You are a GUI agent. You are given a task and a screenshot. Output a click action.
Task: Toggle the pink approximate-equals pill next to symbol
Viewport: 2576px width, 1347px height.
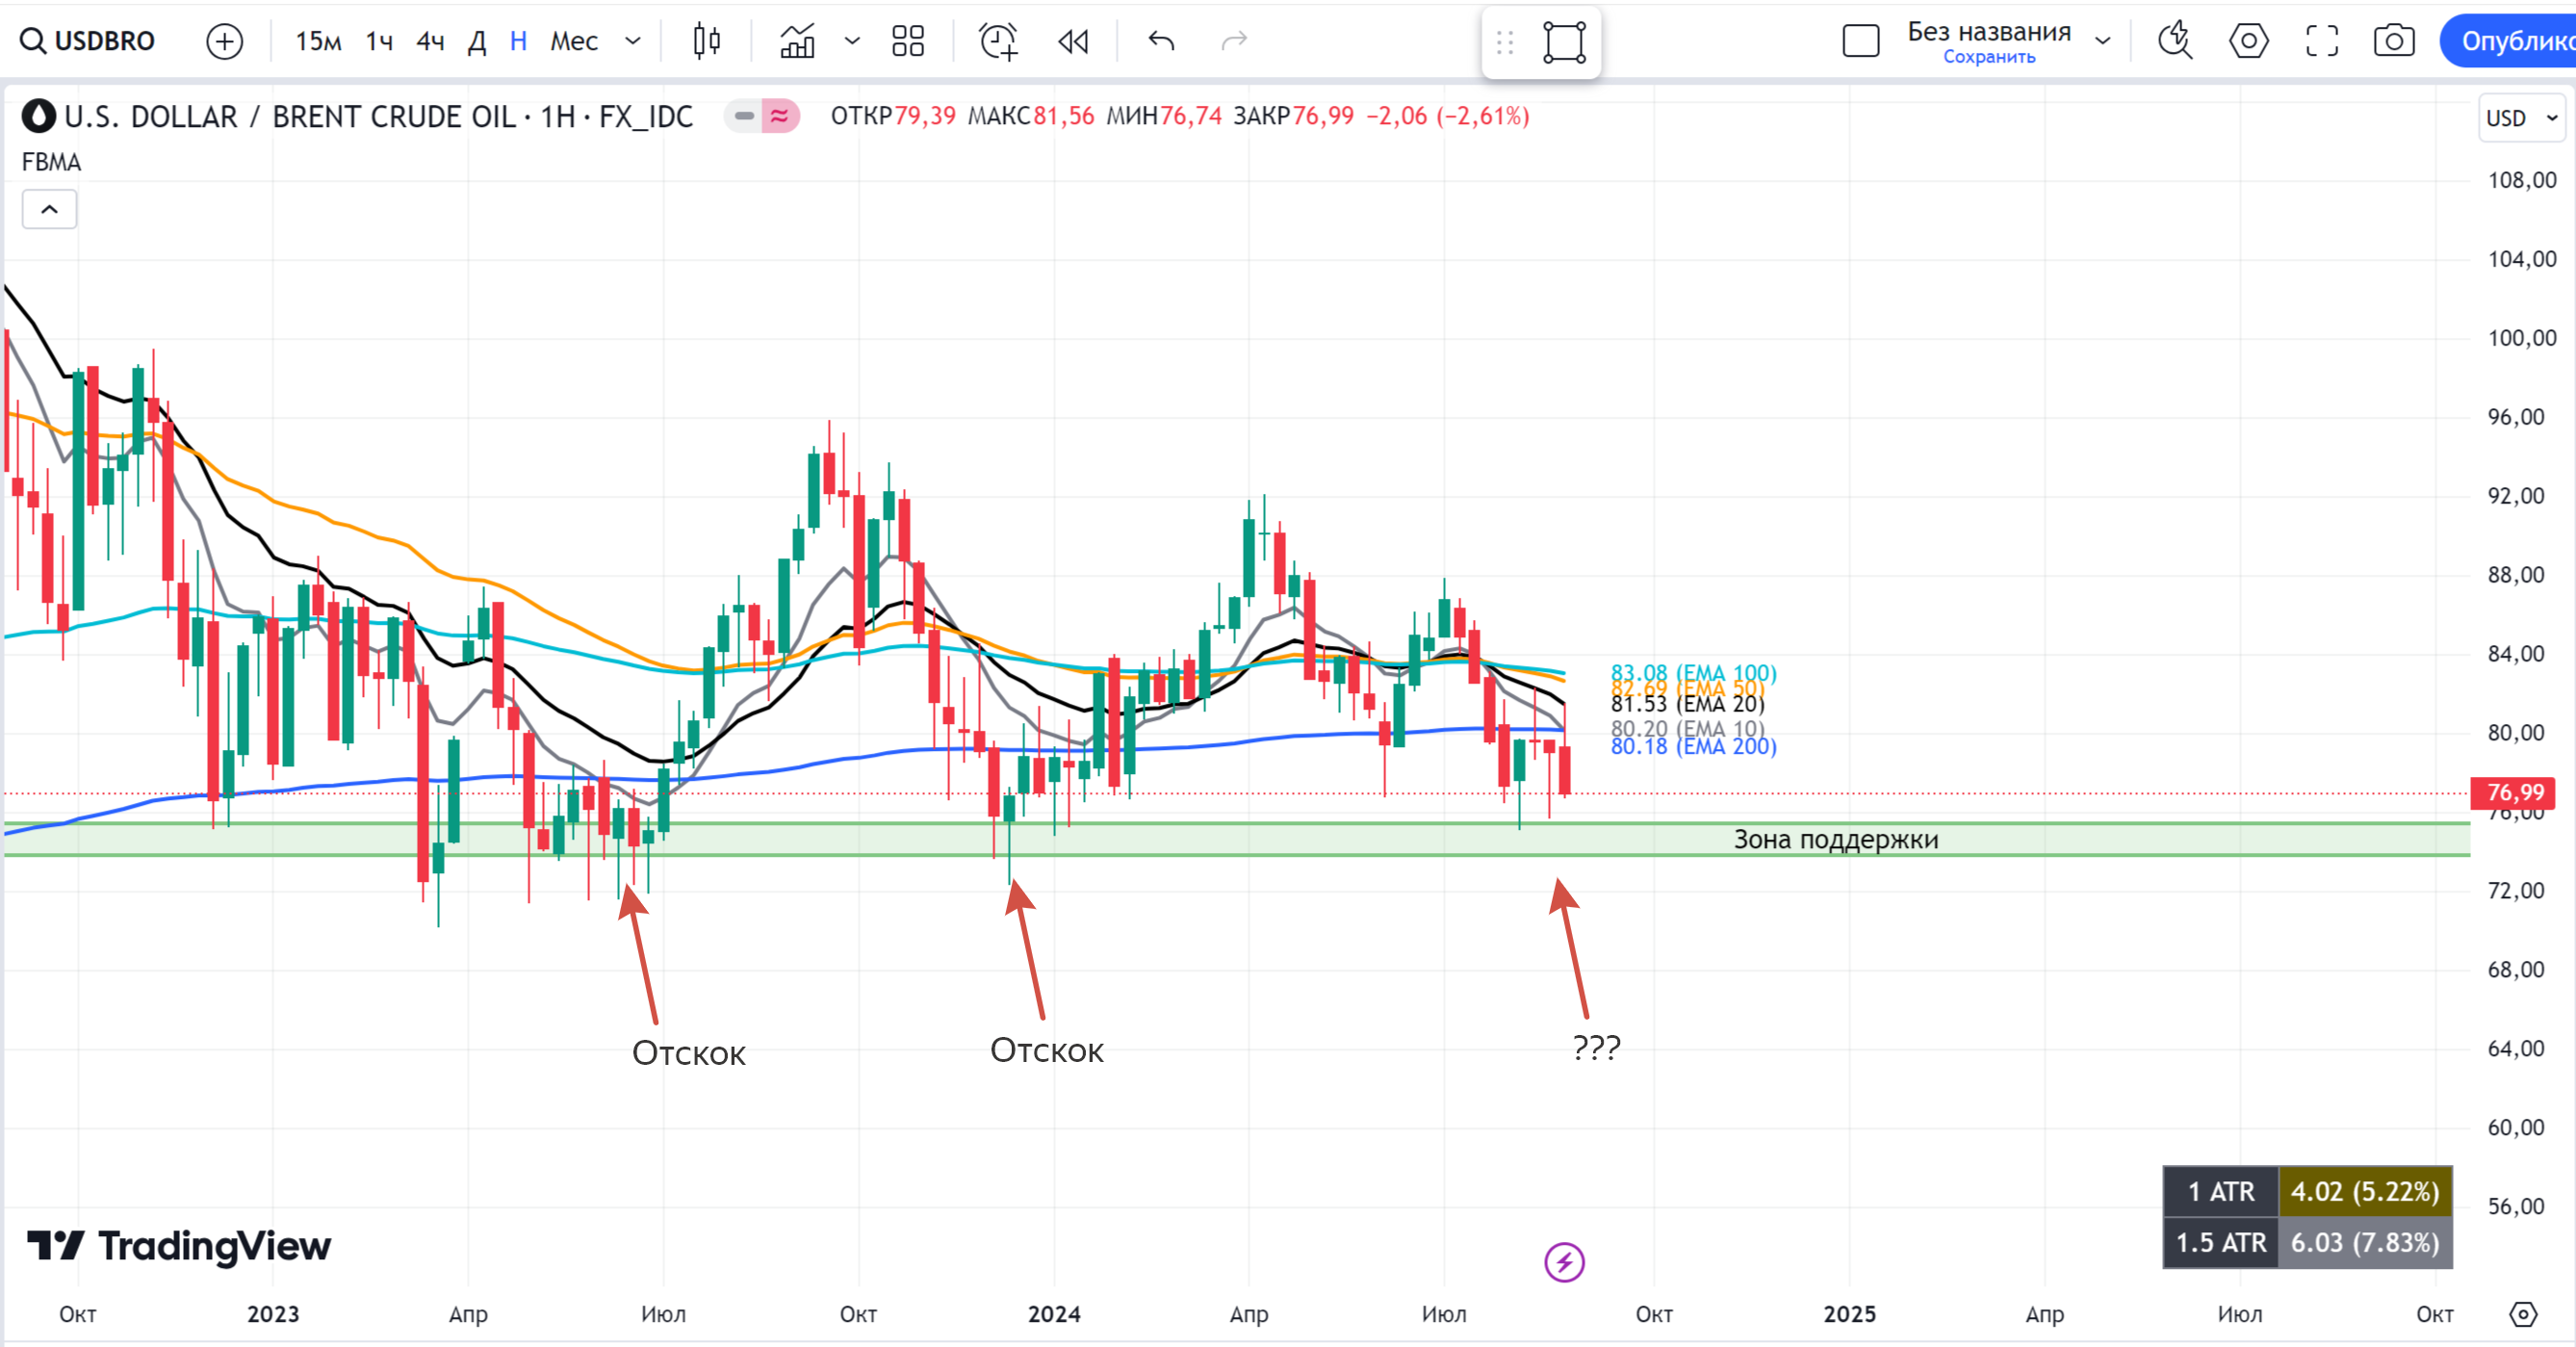pyautogui.click(x=780, y=116)
